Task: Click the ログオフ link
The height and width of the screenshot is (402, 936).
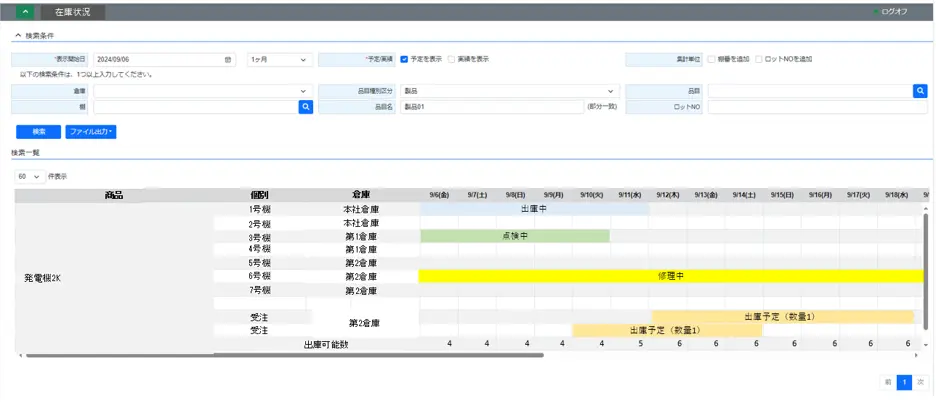Action: tap(894, 11)
